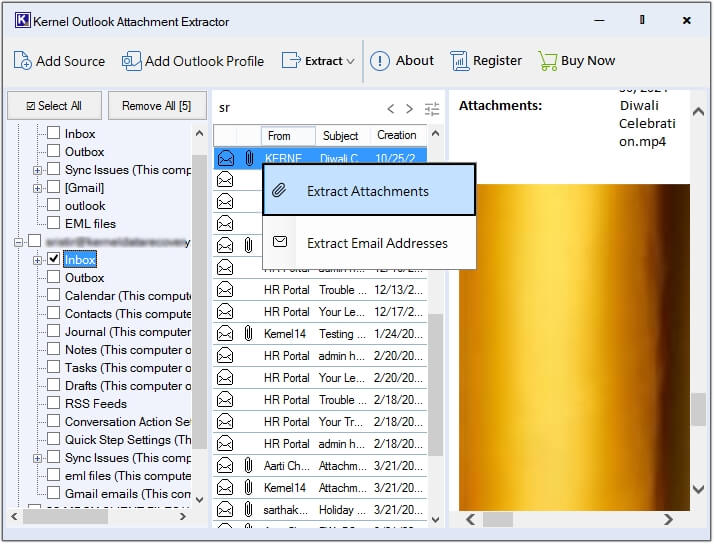This screenshot has height=544, width=714.
Task: Click envelope icon beside Extract Email Addresses
Action: click(x=280, y=241)
